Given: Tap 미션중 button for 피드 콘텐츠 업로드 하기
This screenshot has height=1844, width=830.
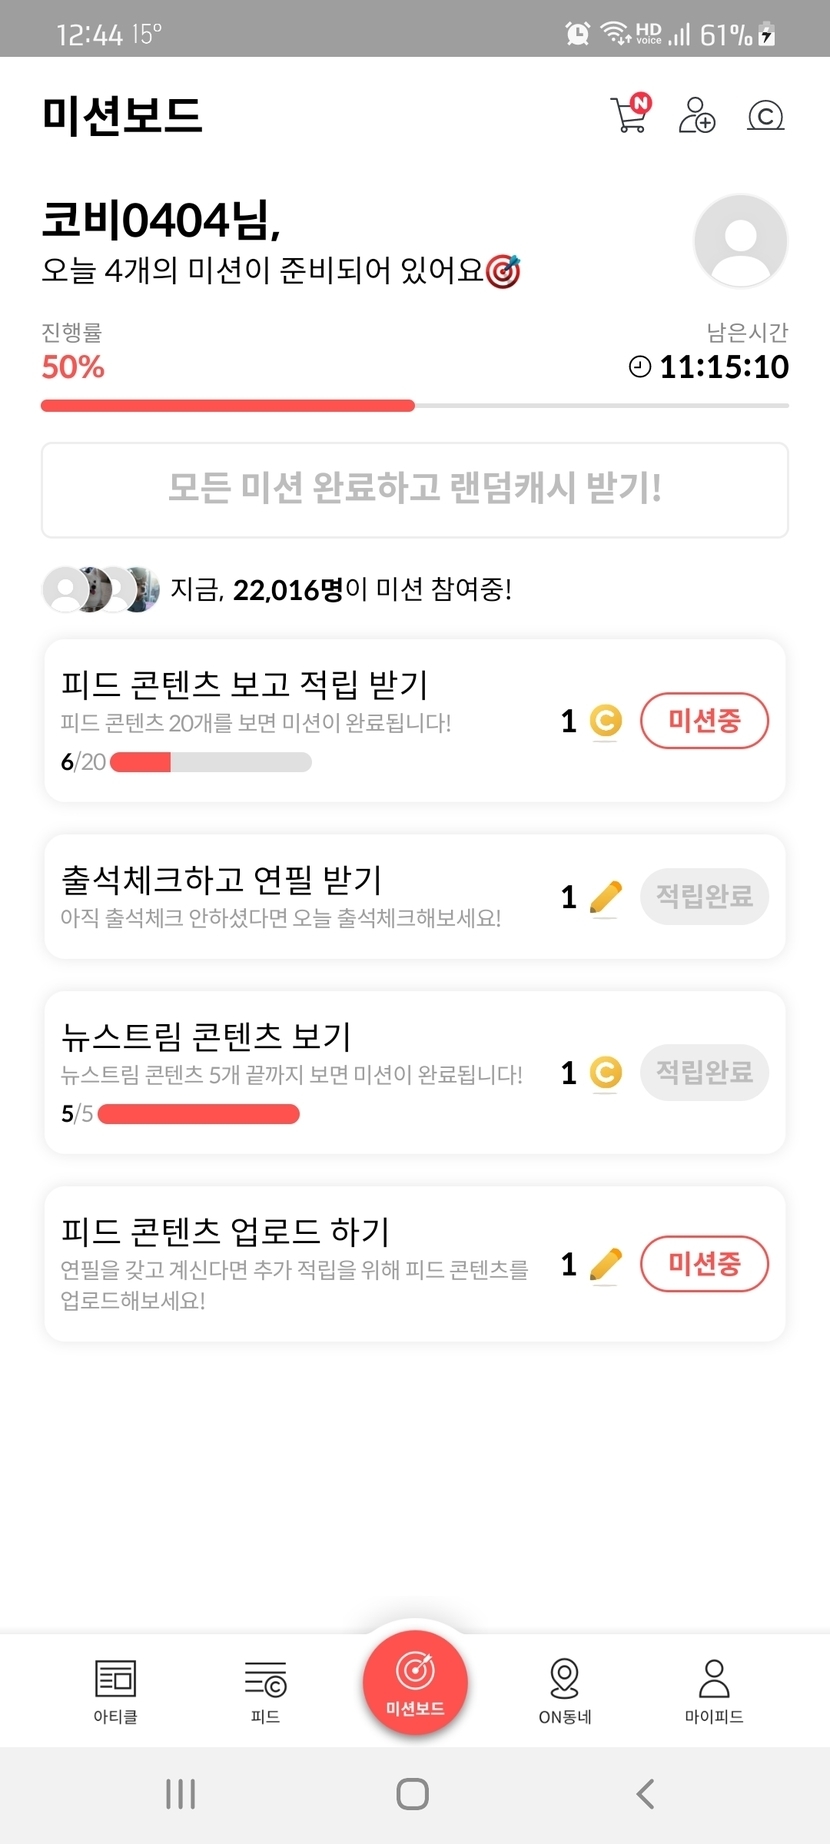Looking at the screenshot, I should pos(704,1264).
